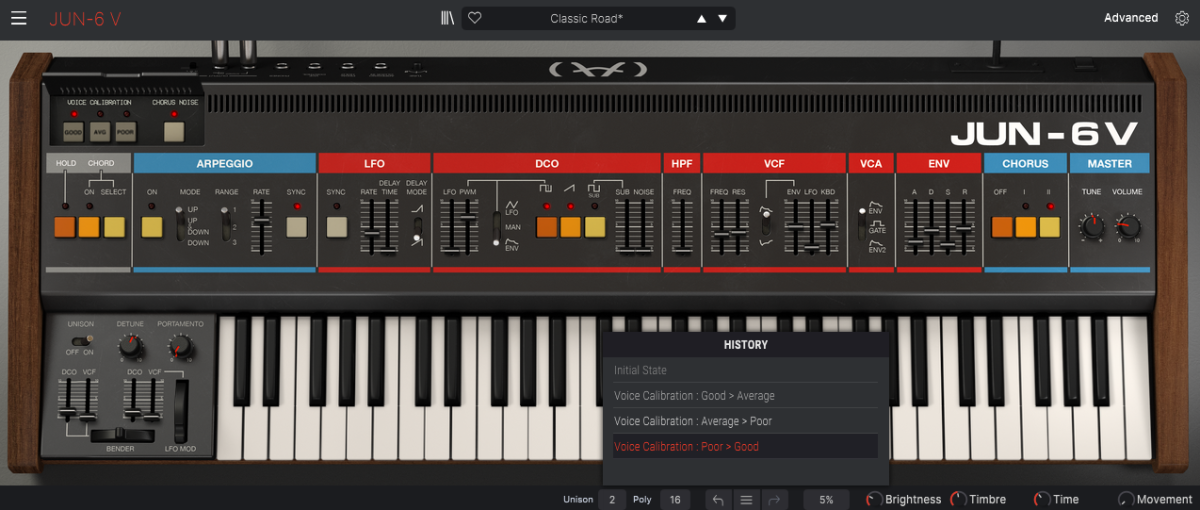Click the Arpeggio RANGE switch
Screen dimensions: 1200x510
[x=225, y=226]
